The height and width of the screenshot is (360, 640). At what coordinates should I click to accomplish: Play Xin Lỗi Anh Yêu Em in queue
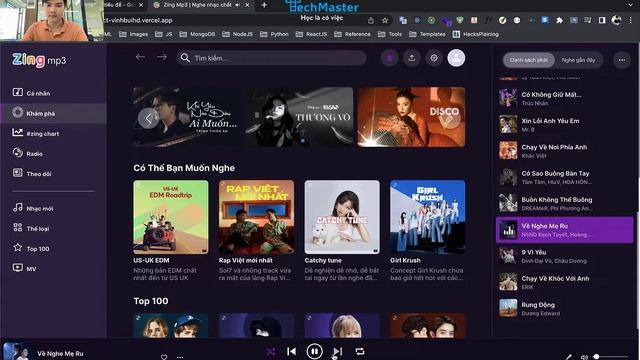[564, 124]
